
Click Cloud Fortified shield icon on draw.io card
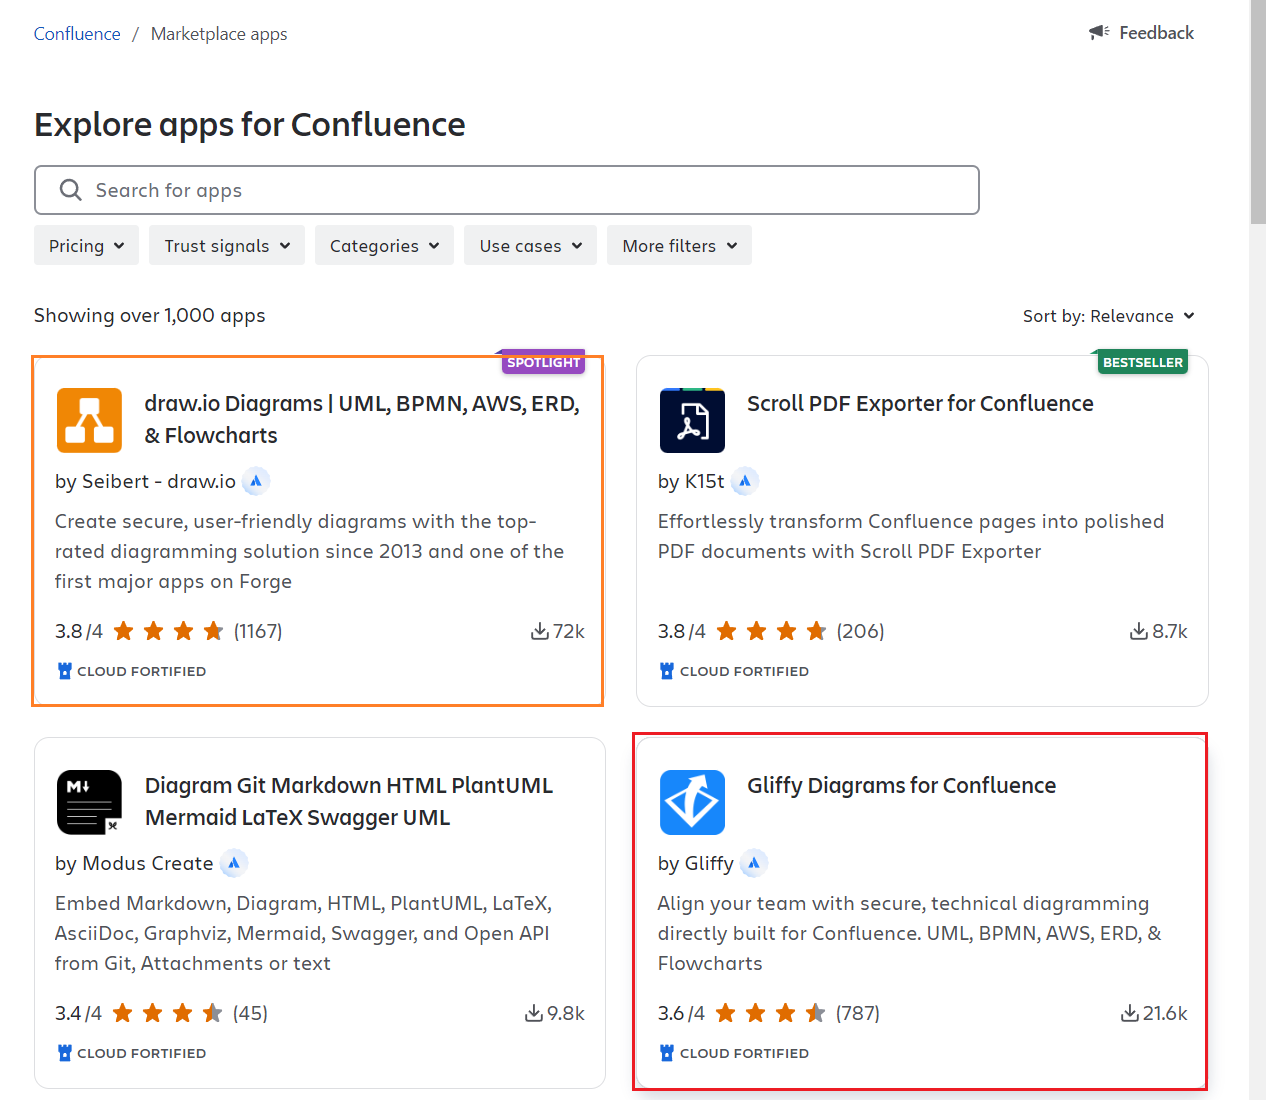coord(65,671)
